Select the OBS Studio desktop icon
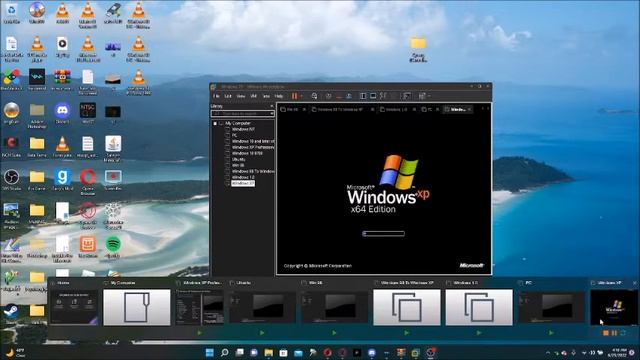 pyautogui.click(x=11, y=180)
